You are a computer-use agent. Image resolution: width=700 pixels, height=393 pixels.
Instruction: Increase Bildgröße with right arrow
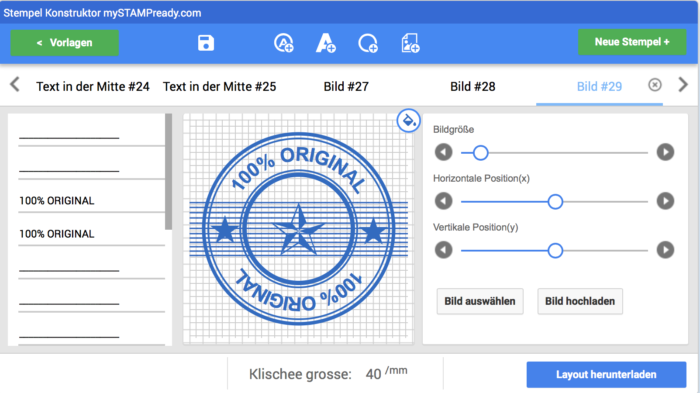[665, 152]
